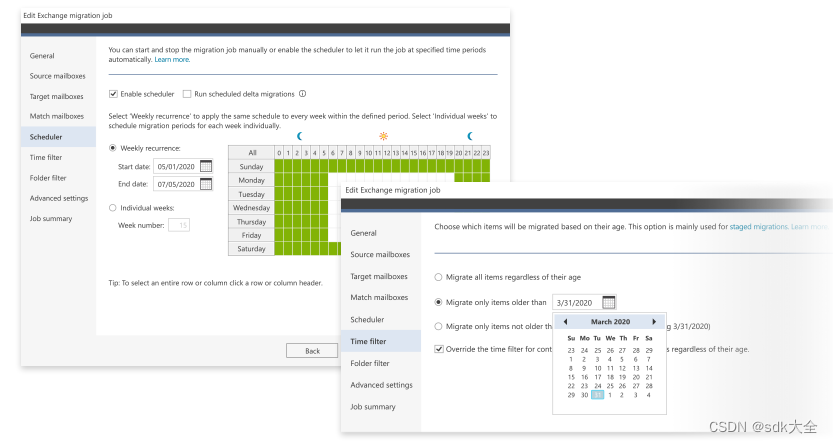
Task: Go to previous month in March 2020 calendar
Action: pos(565,321)
